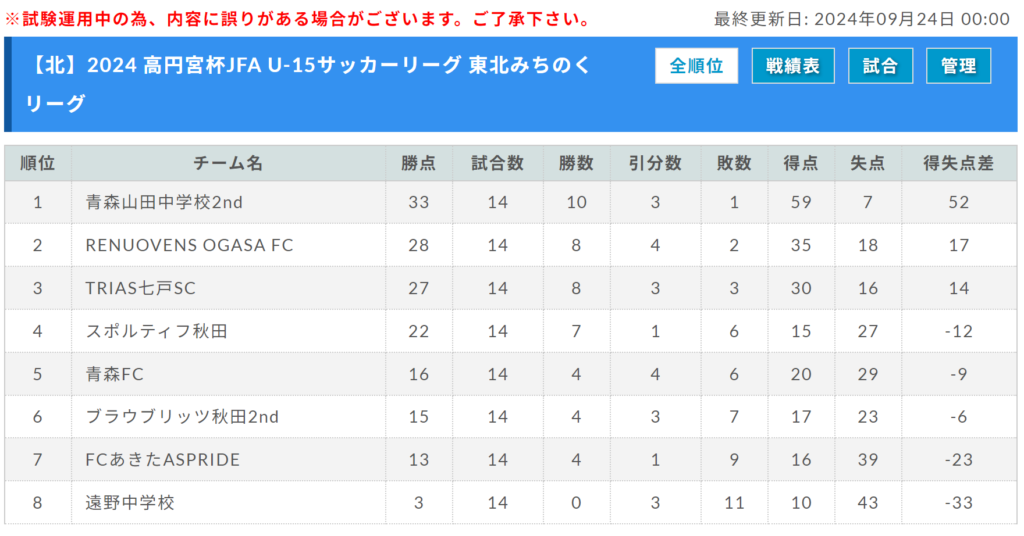Select team 青森山田中学校2nd
This screenshot has height=536, width=1024.
(x=164, y=202)
